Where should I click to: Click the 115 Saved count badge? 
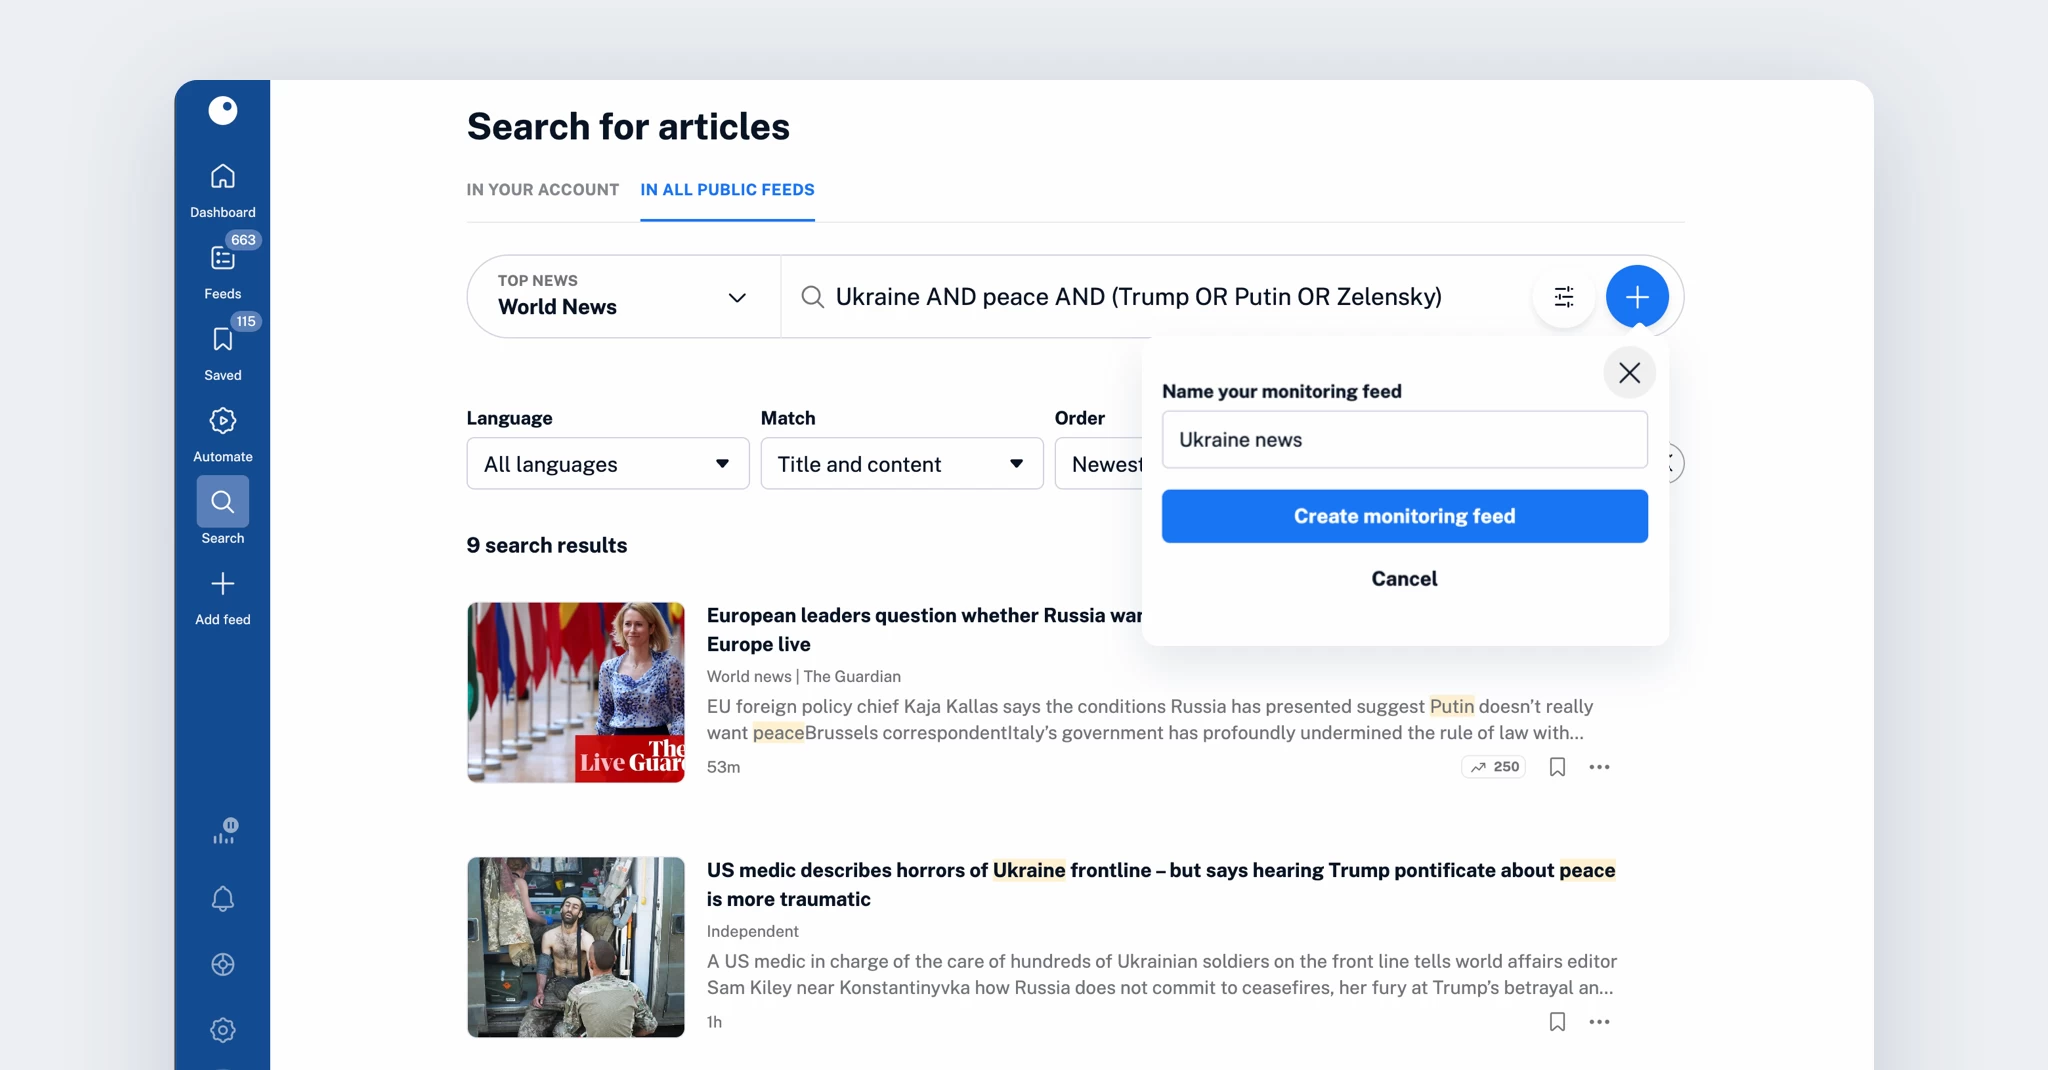(246, 321)
